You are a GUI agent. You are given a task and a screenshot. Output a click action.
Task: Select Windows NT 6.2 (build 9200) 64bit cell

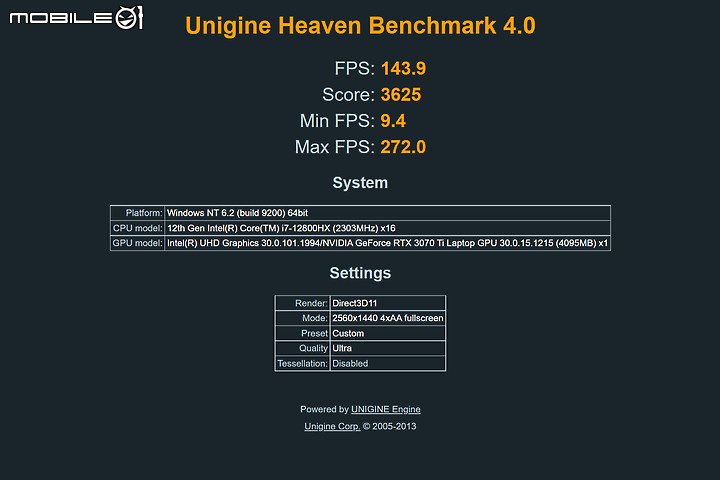coord(387,213)
